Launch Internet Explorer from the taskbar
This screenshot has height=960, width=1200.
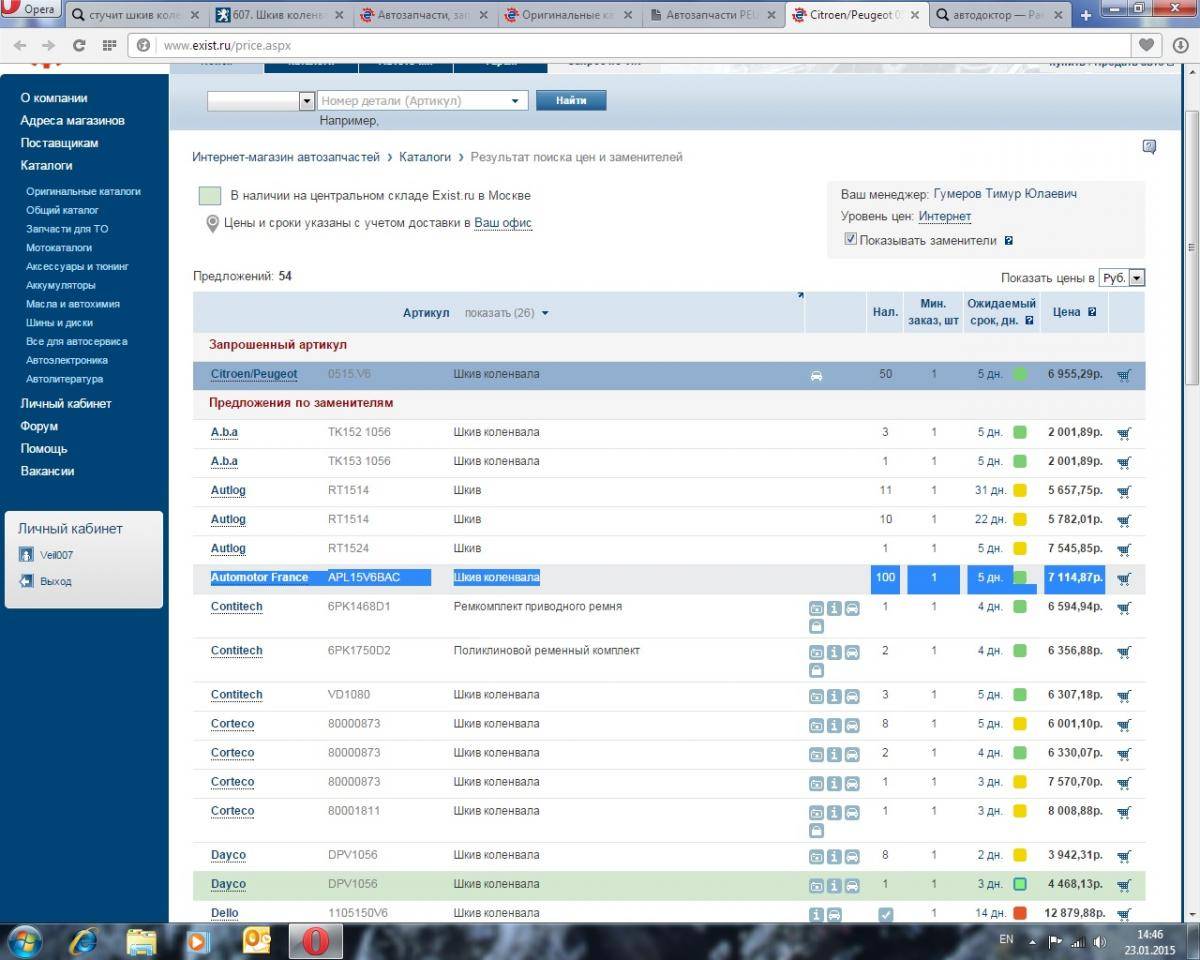point(83,941)
